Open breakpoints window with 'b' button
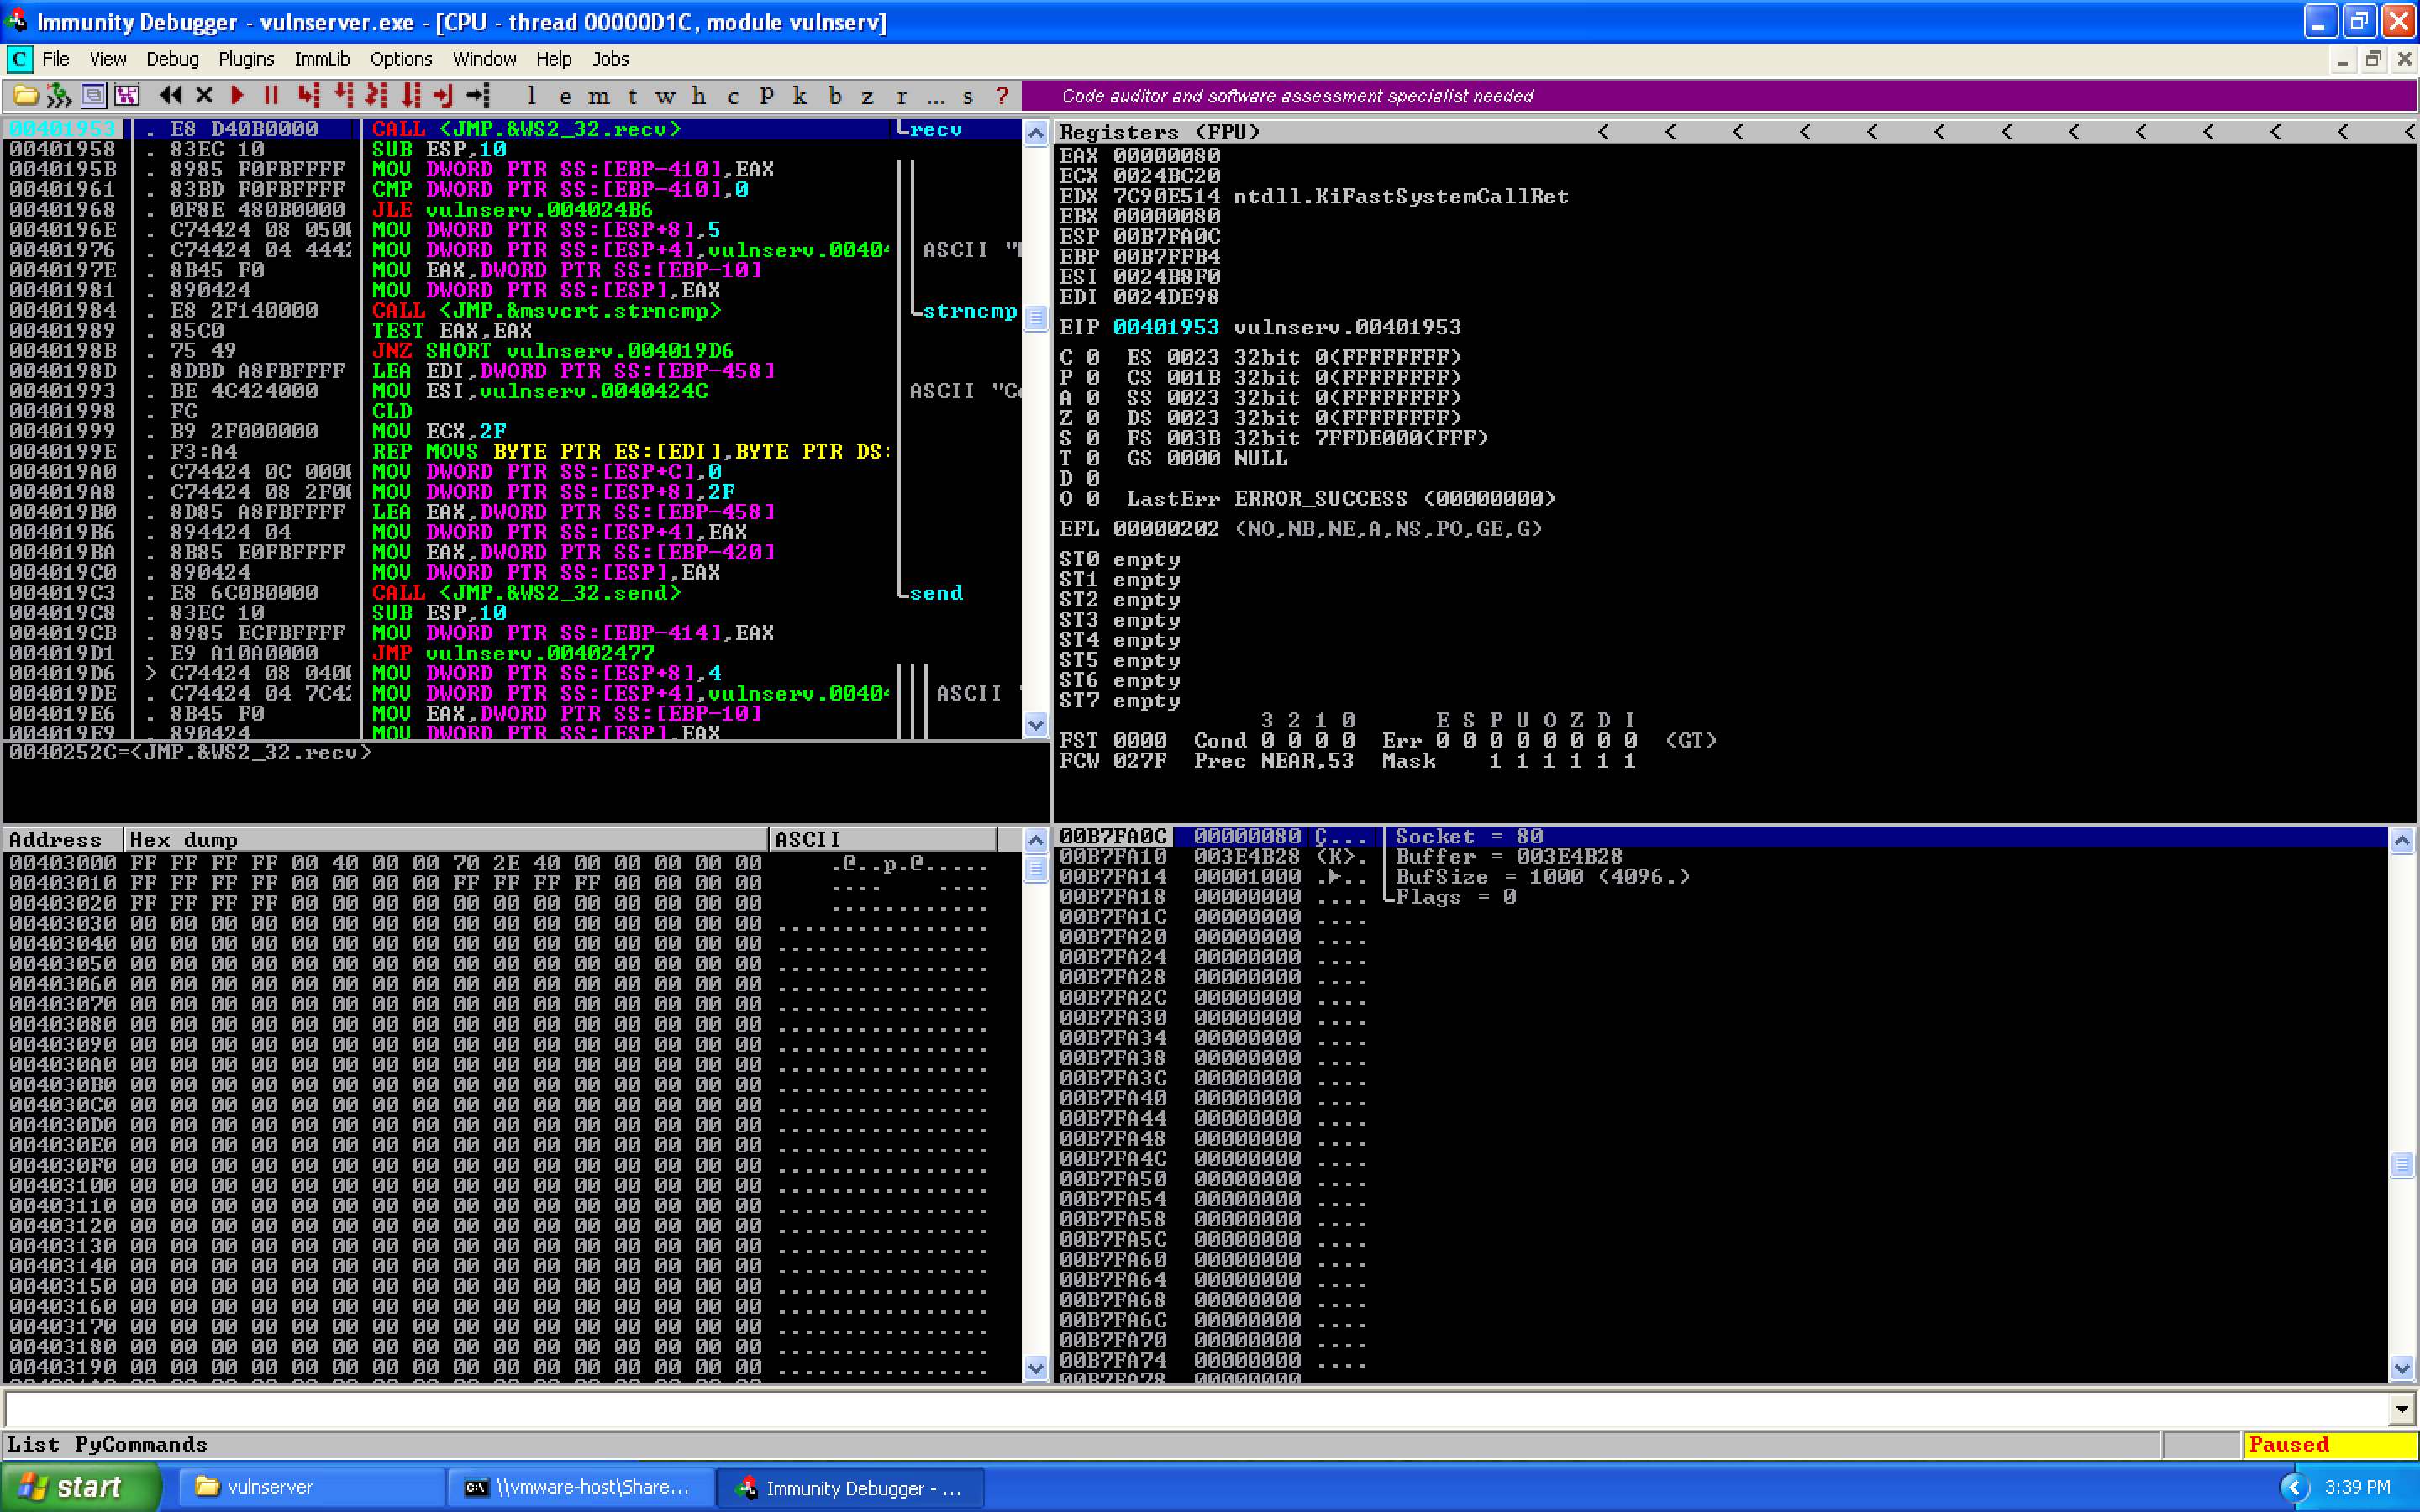This screenshot has width=2420, height=1512. (x=835, y=96)
